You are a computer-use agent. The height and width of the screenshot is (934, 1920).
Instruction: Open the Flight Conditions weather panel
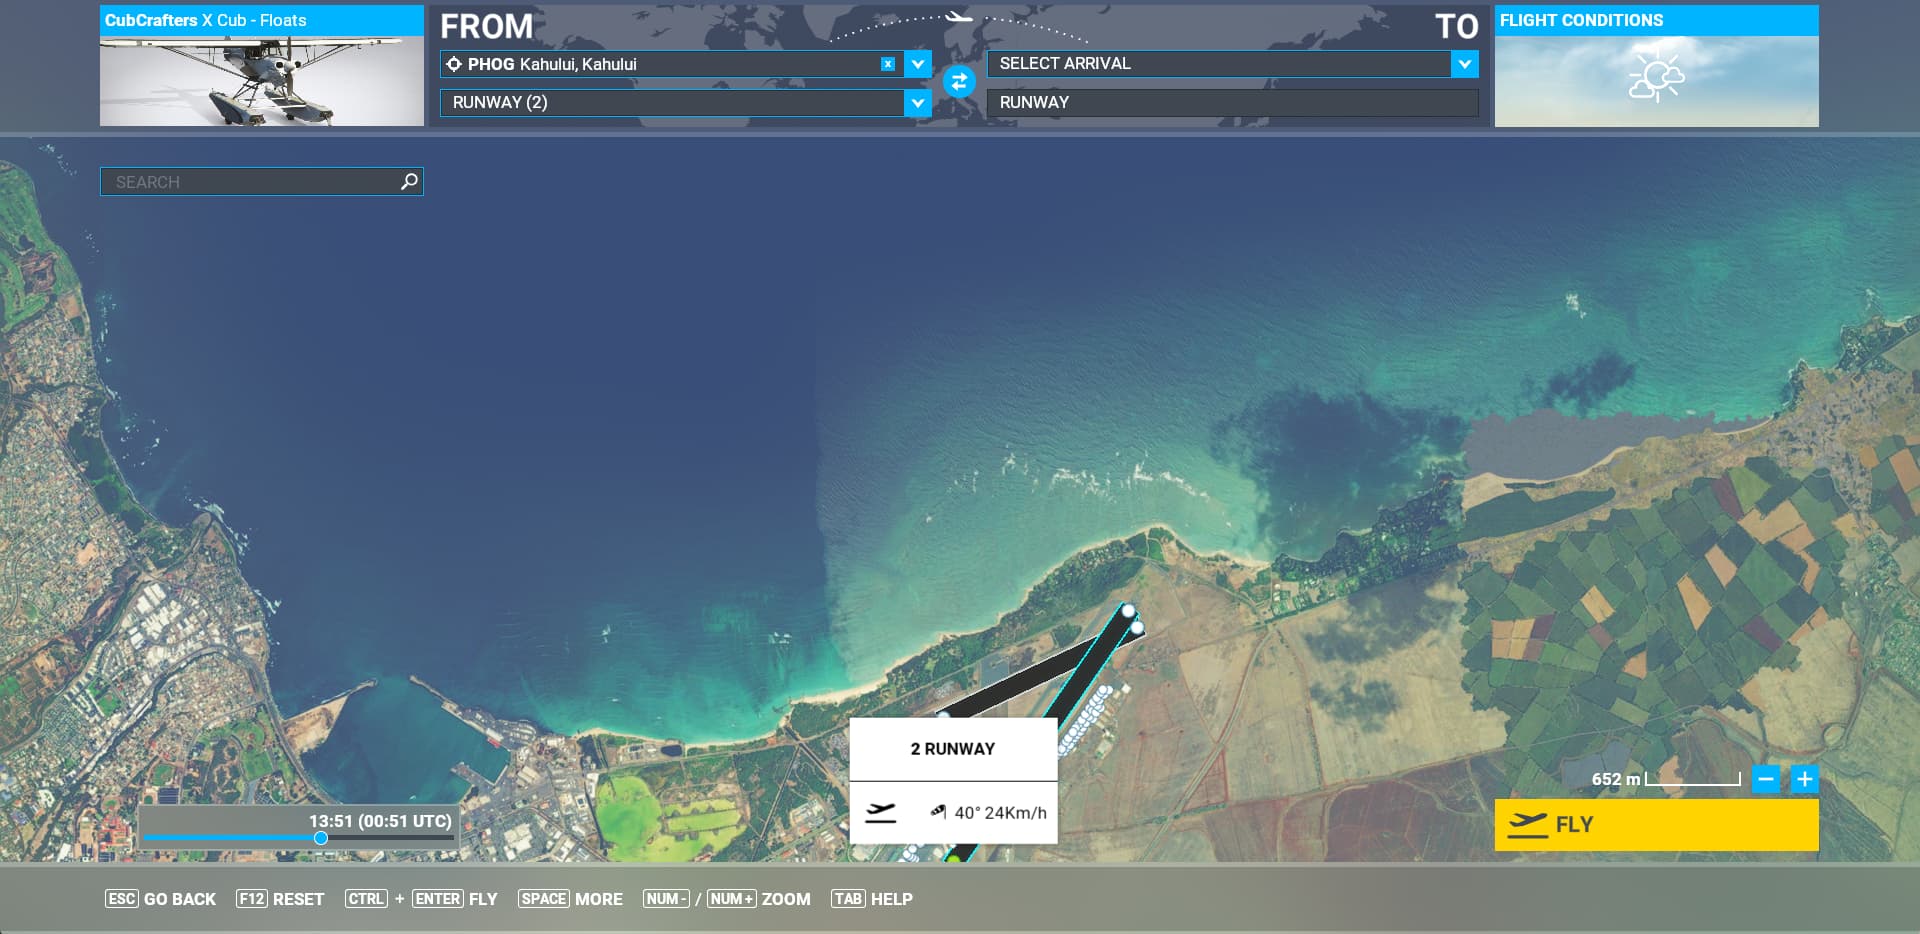point(1656,66)
